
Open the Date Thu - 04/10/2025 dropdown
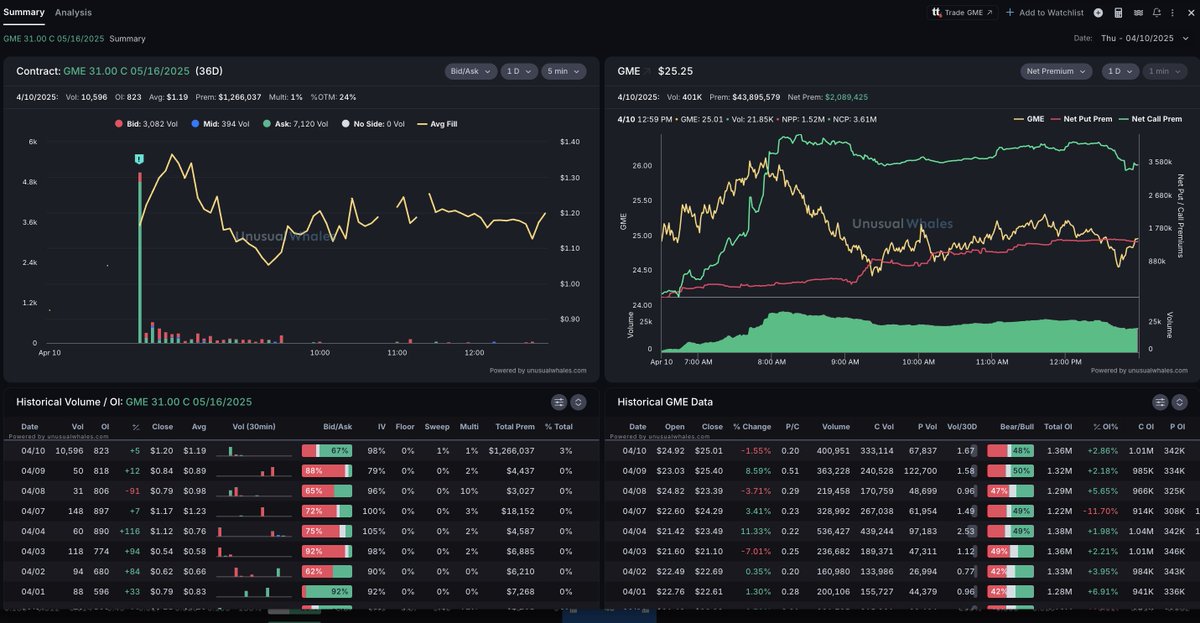coord(1144,38)
